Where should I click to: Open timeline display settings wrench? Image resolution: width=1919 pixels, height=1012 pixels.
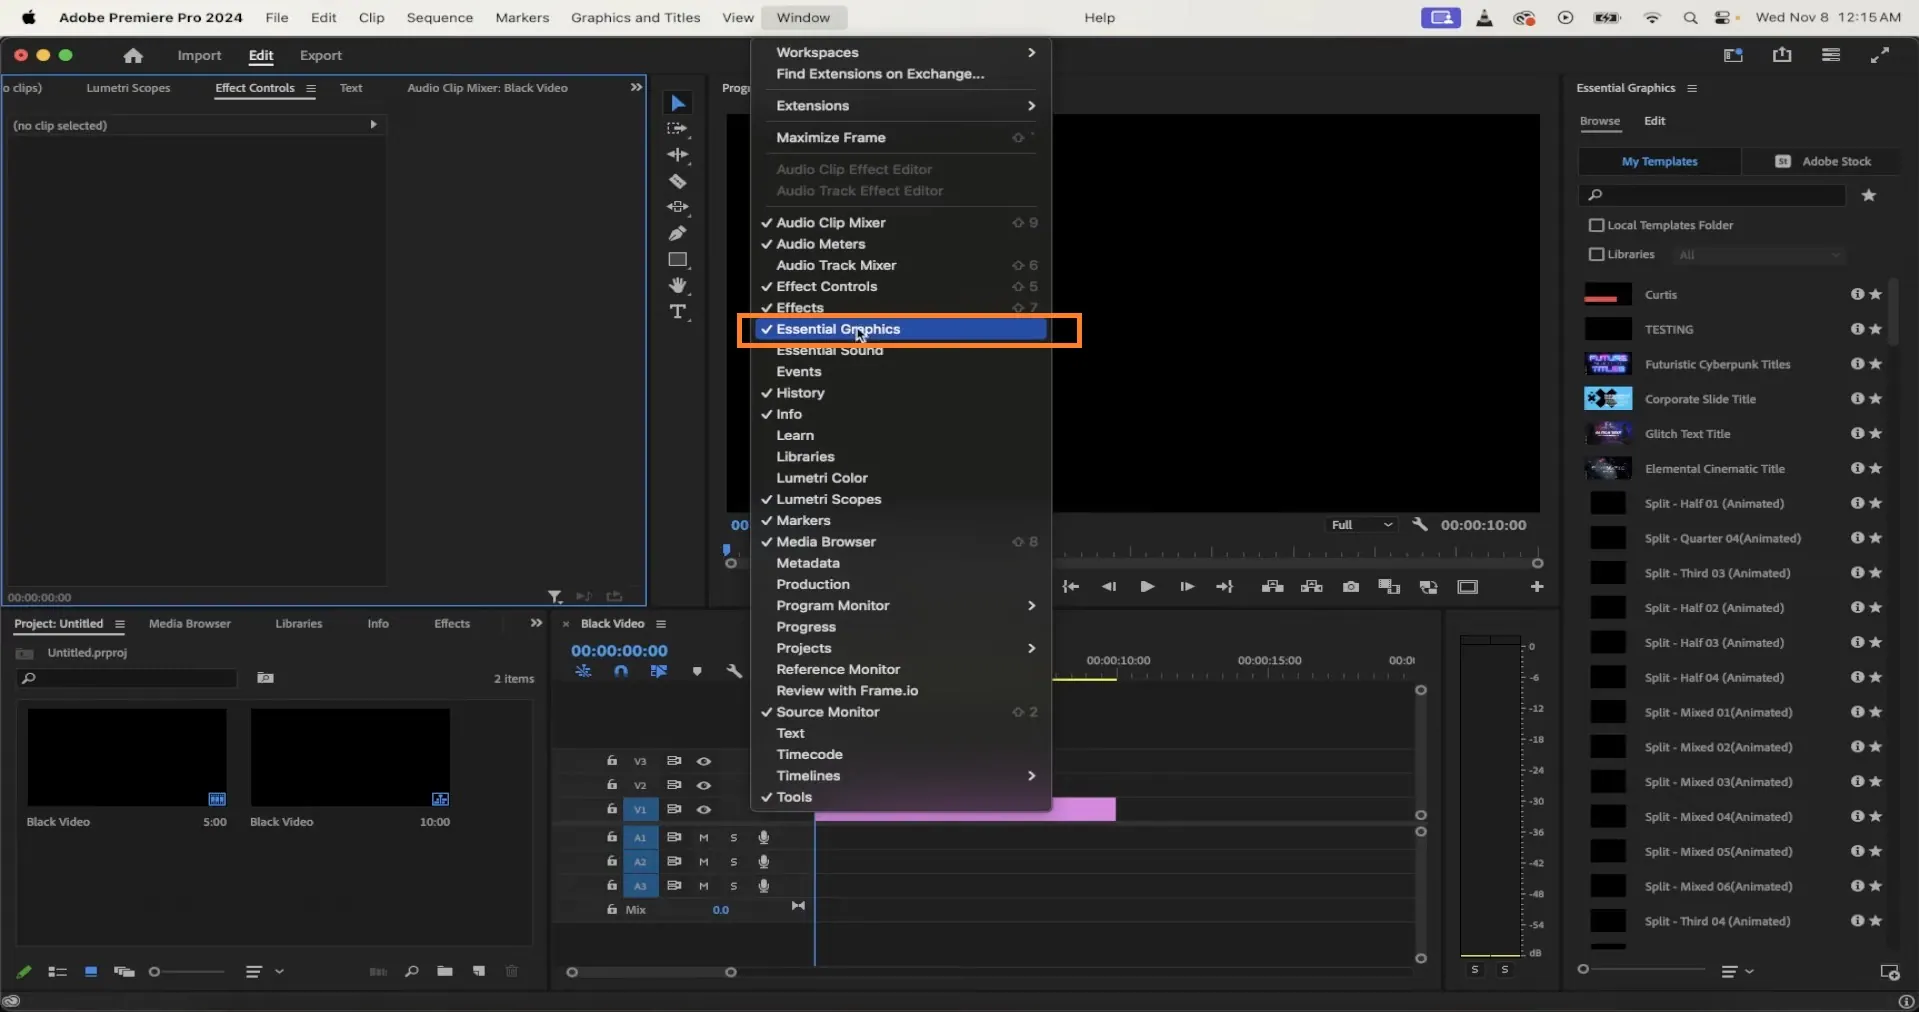[734, 671]
